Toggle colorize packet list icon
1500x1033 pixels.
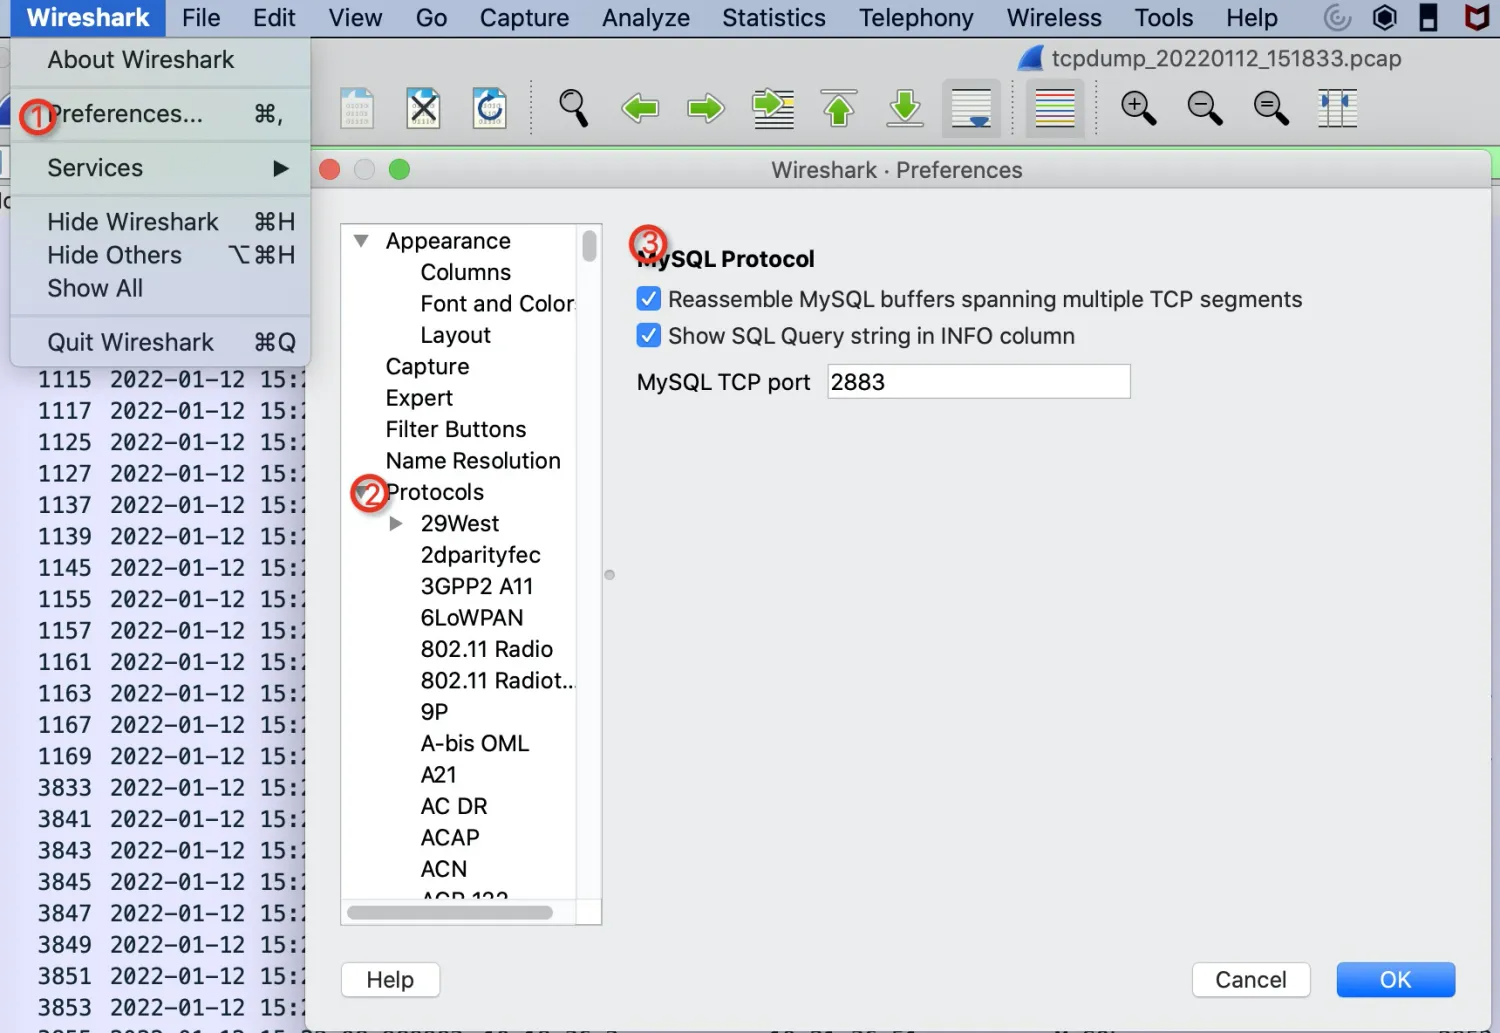[1055, 108]
